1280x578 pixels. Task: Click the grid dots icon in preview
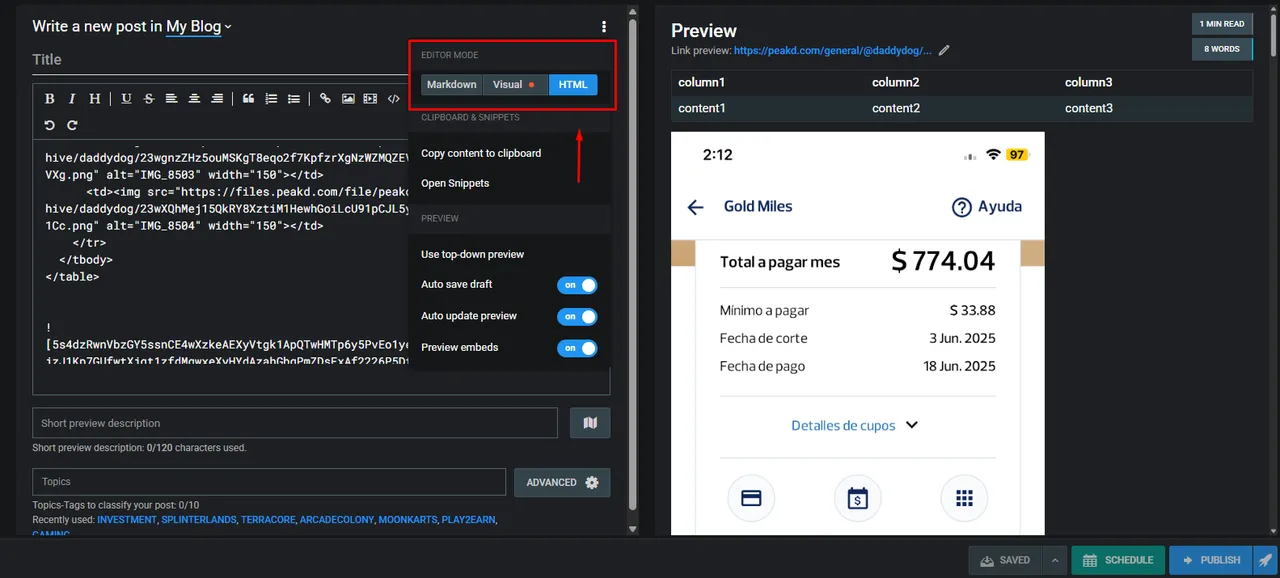pyautogui.click(x=964, y=498)
